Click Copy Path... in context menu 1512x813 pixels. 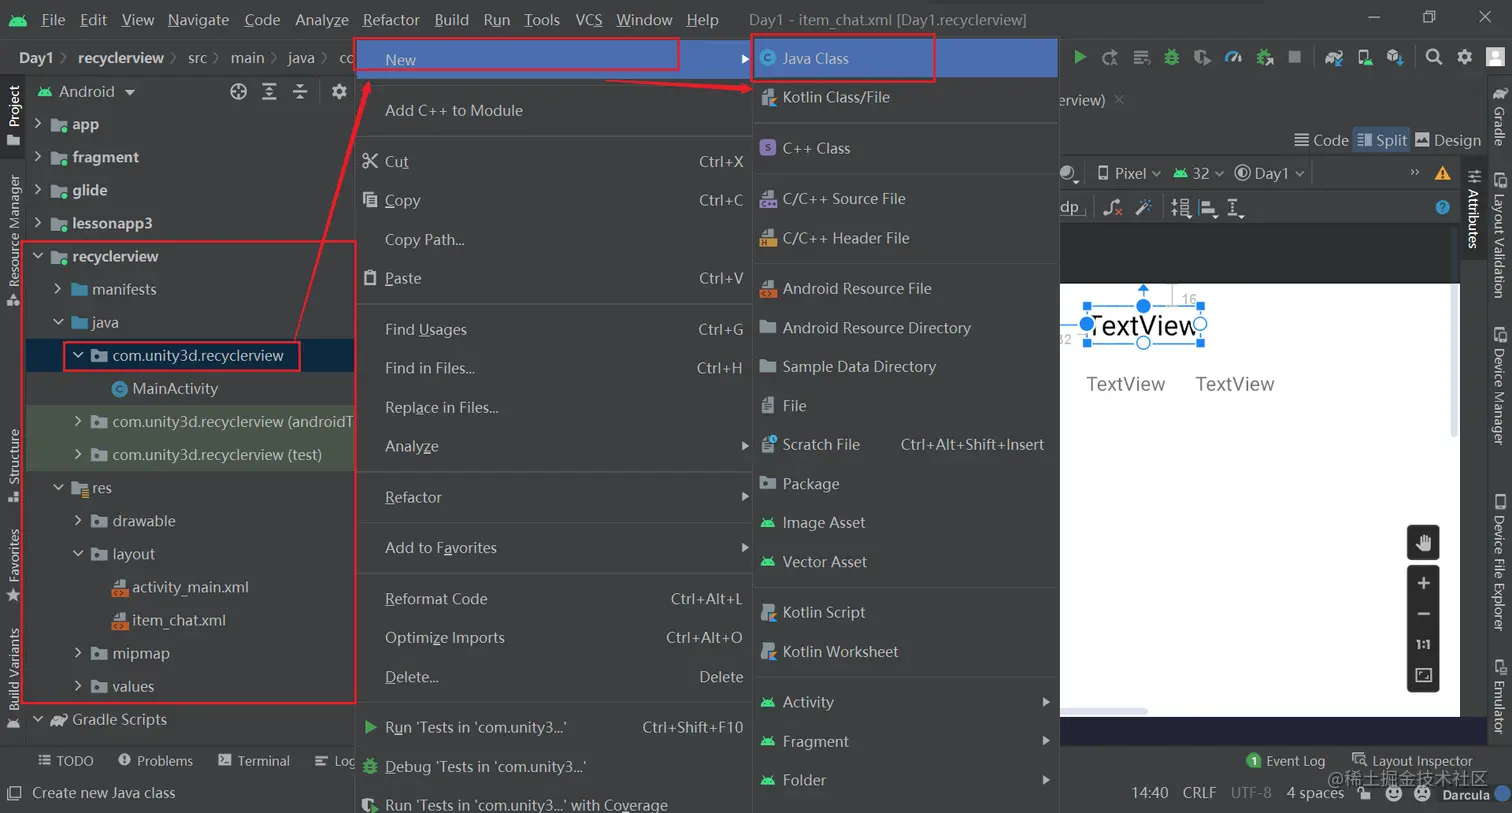(x=555, y=239)
